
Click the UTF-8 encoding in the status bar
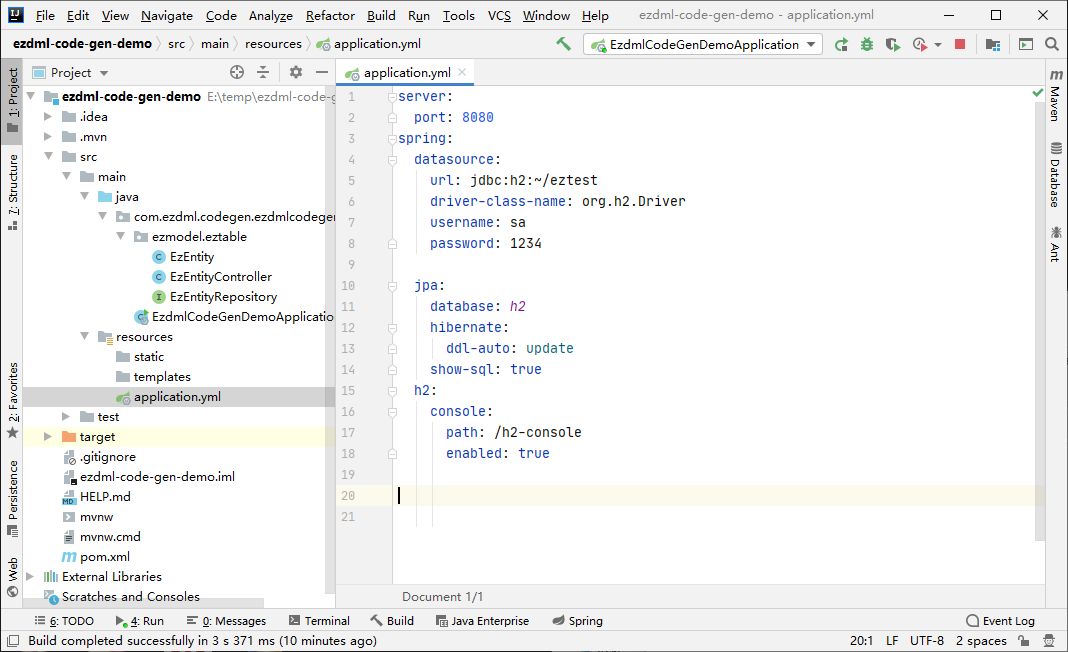tap(927, 640)
